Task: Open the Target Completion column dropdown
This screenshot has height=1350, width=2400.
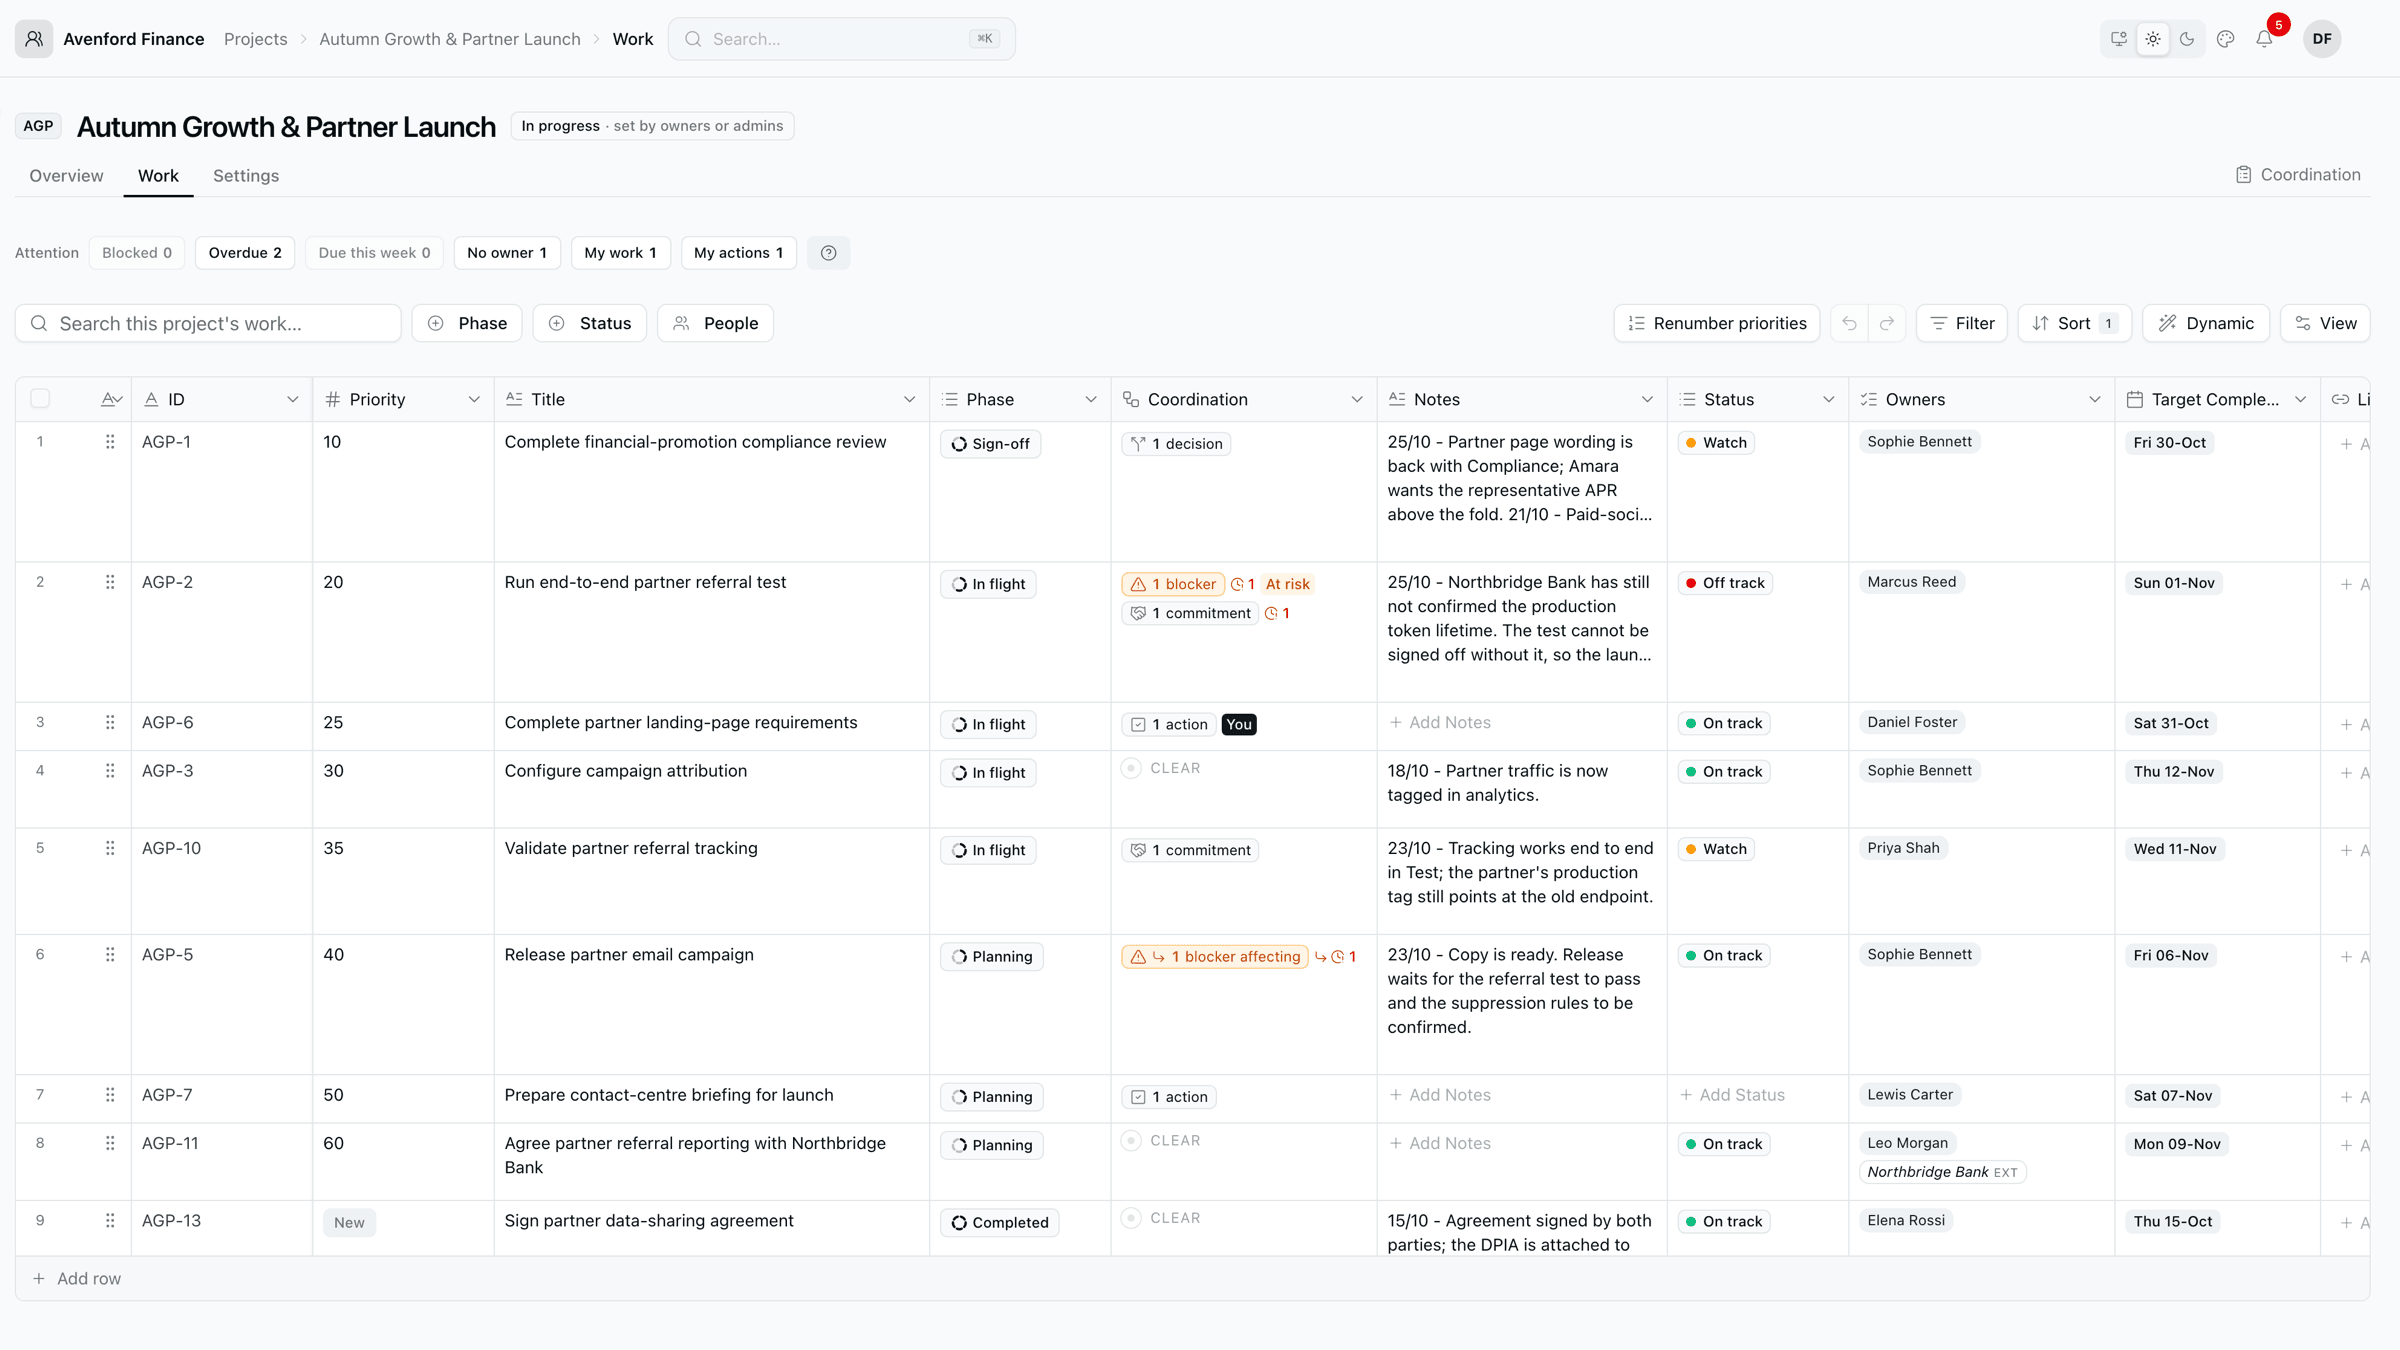Action: click(x=2300, y=399)
